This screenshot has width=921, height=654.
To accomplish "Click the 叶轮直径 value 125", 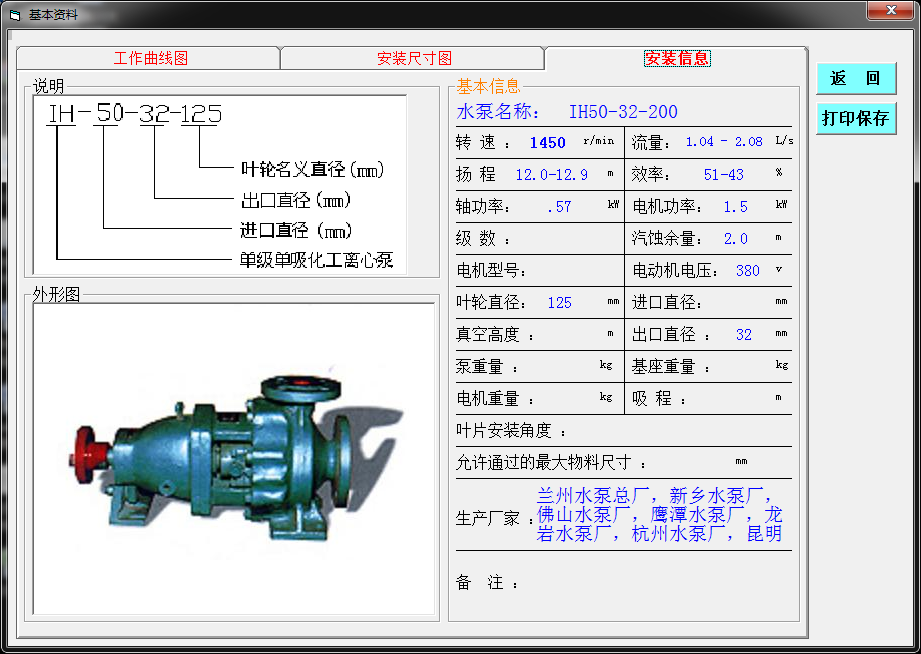I will click(x=559, y=303).
